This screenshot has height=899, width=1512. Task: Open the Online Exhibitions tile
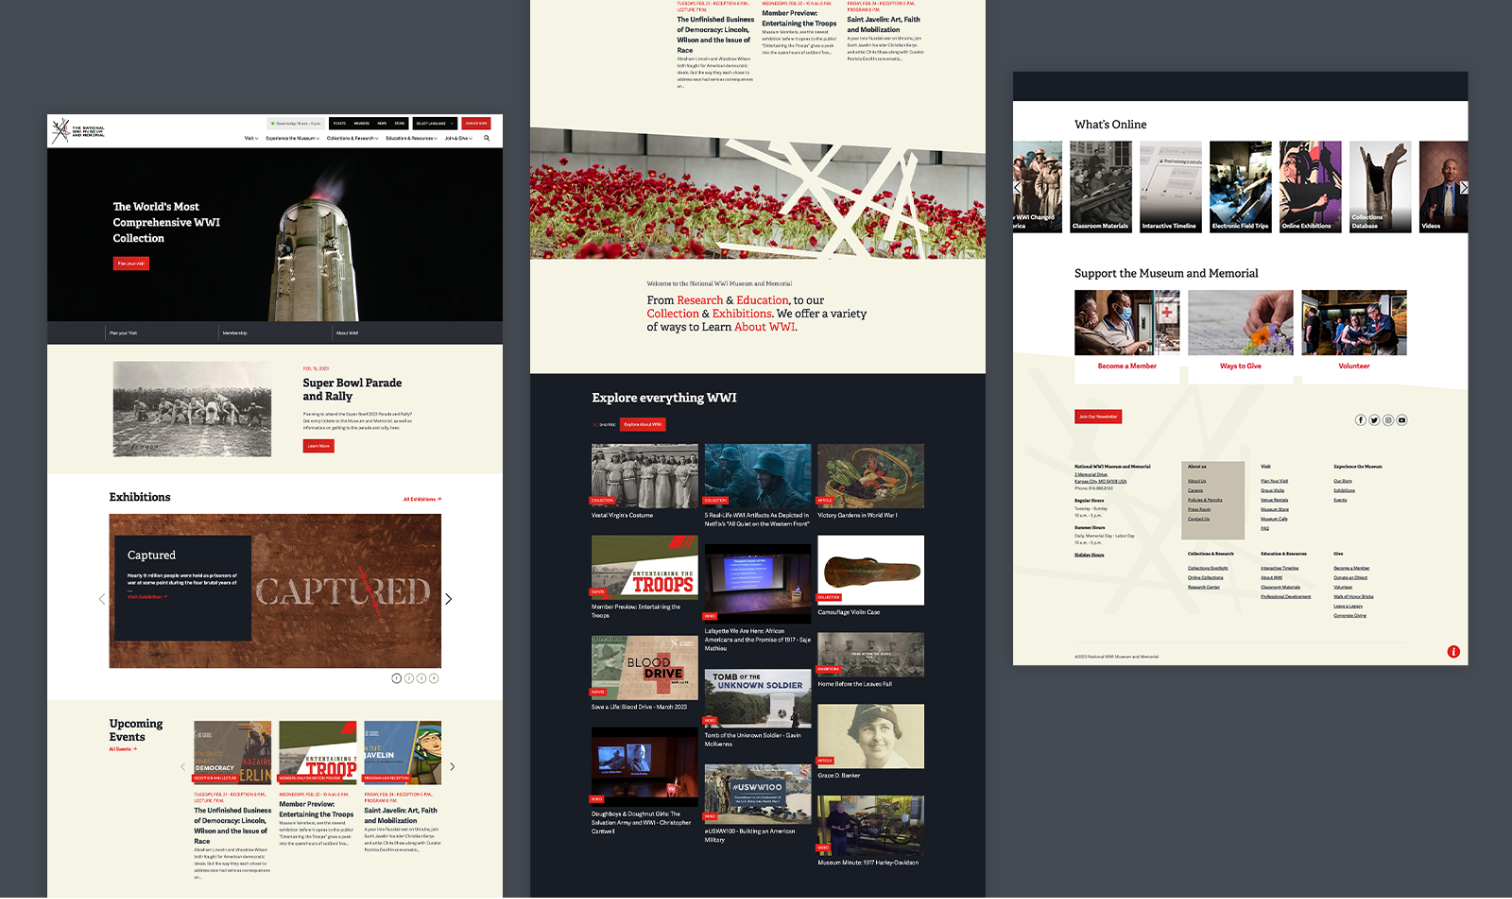point(1310,187)
